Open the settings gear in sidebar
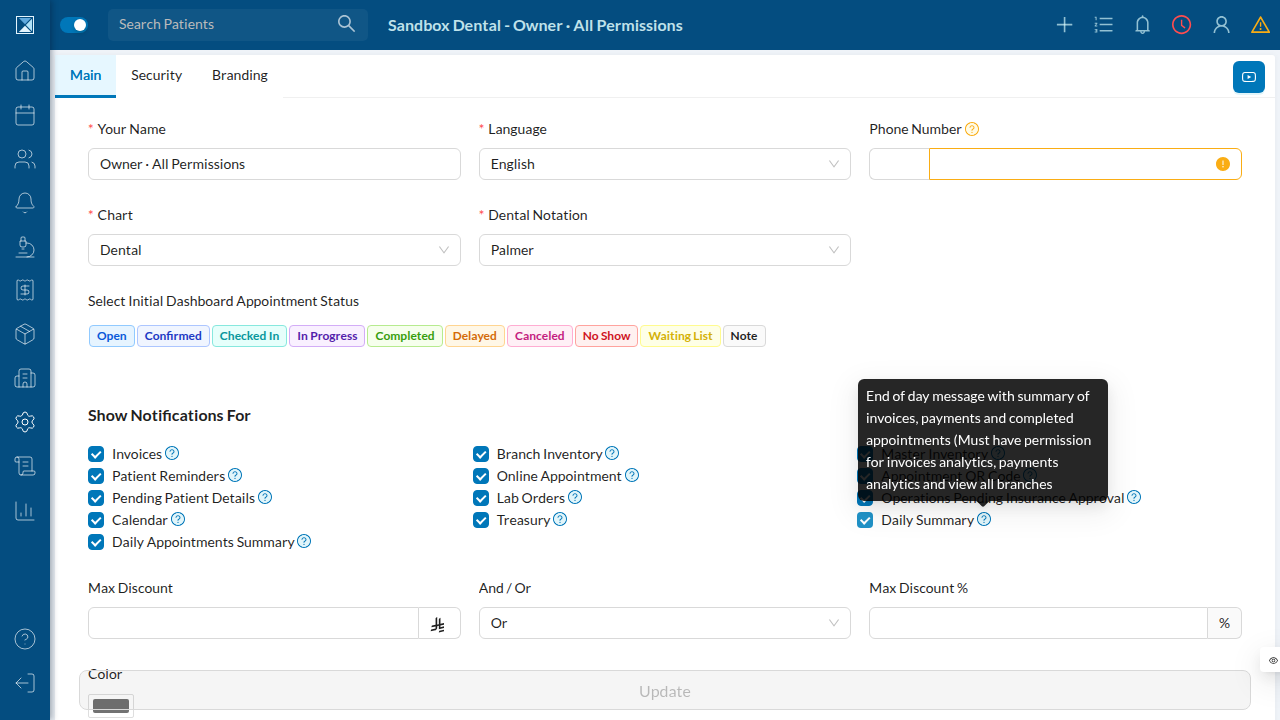Image resolution: width=1280 pixels, height=720 pixels. pyautogui.click(x=25, y=422)
